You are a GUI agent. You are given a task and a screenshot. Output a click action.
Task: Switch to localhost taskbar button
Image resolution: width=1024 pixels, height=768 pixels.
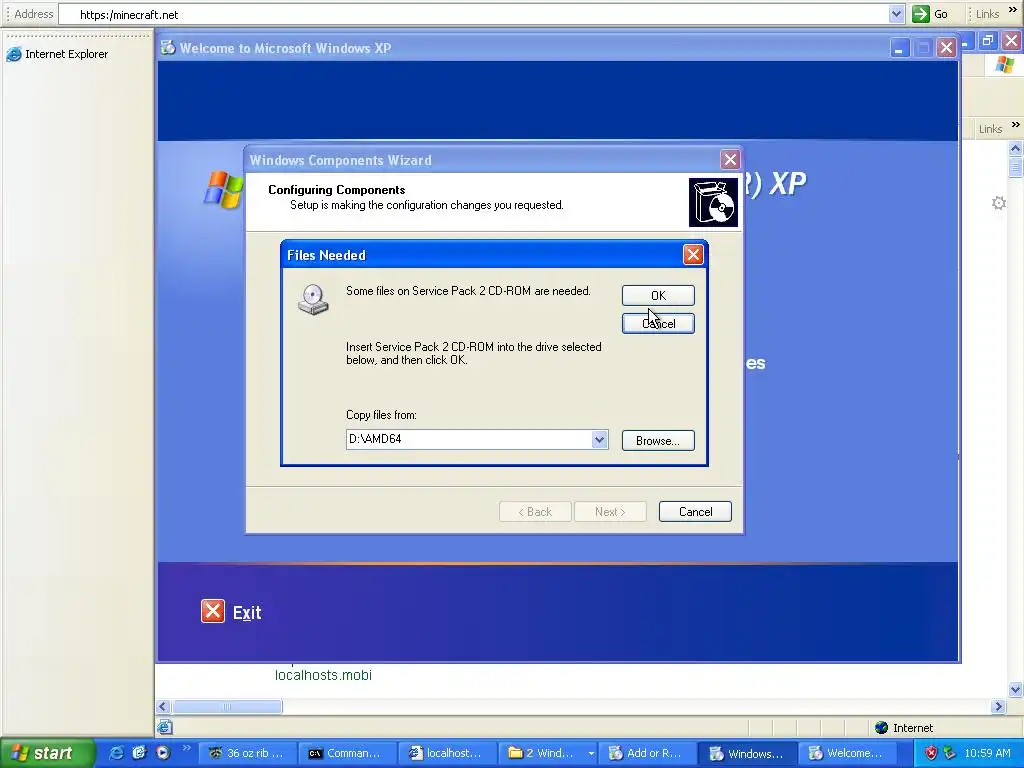447,753
